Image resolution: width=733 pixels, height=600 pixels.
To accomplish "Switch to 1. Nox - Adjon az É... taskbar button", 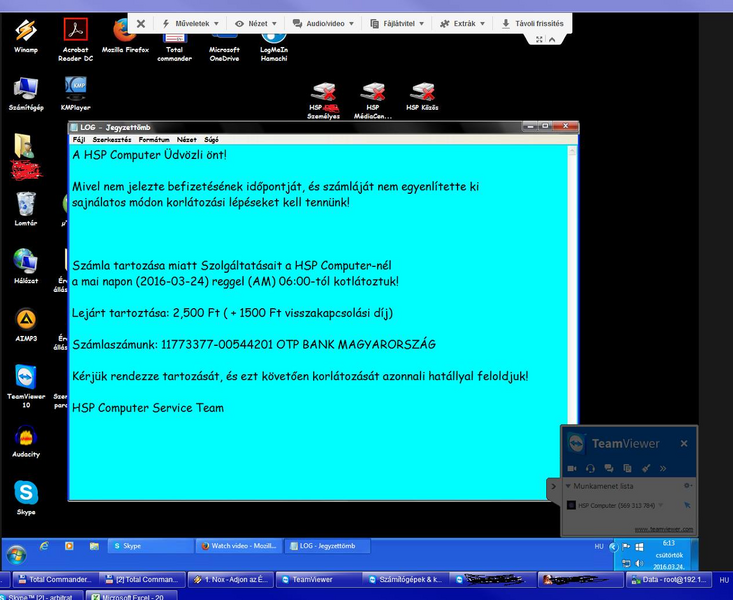I will pyautogui.click(x=231, y=579).
